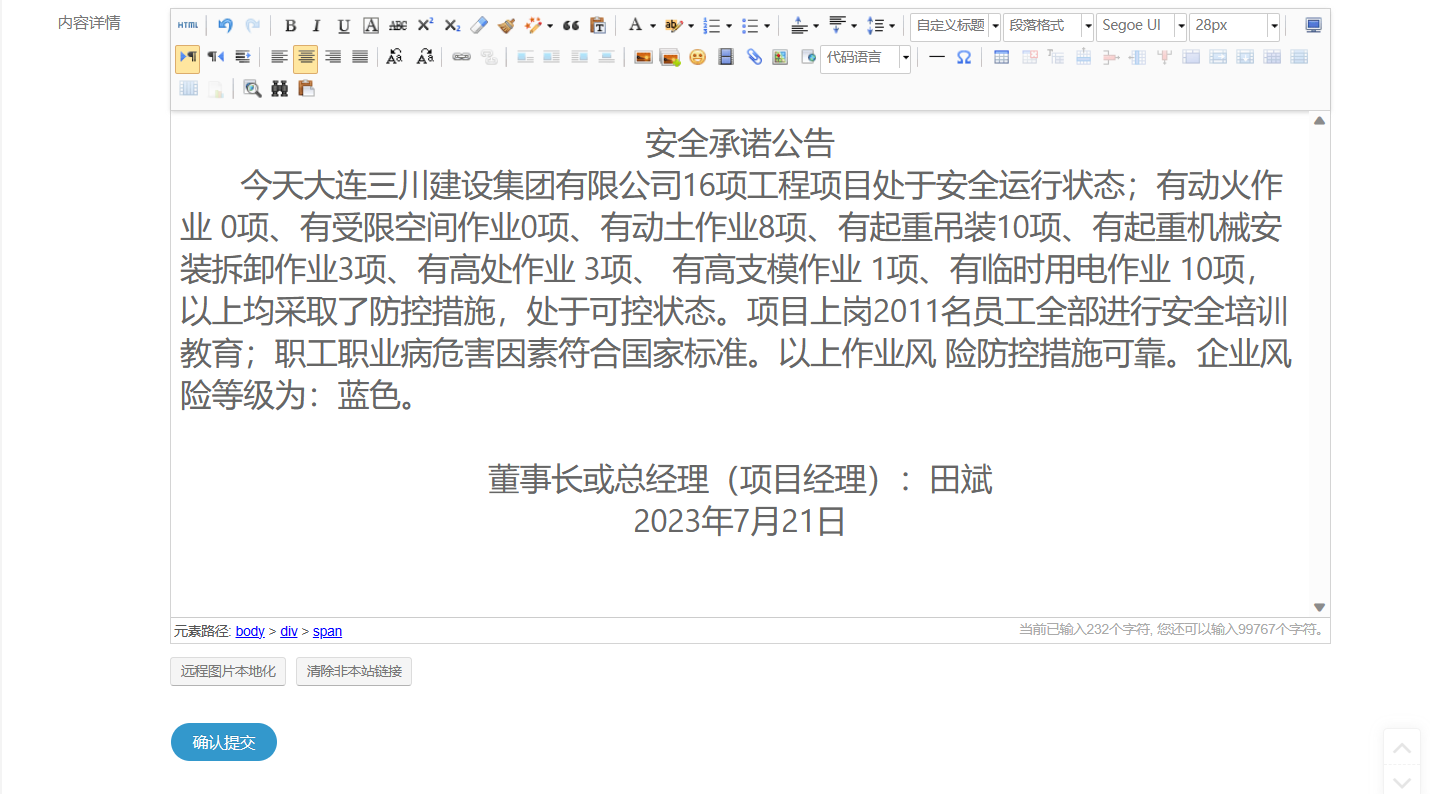
Task: Open the highlight background color picker arrow
Action: (691, 27)
